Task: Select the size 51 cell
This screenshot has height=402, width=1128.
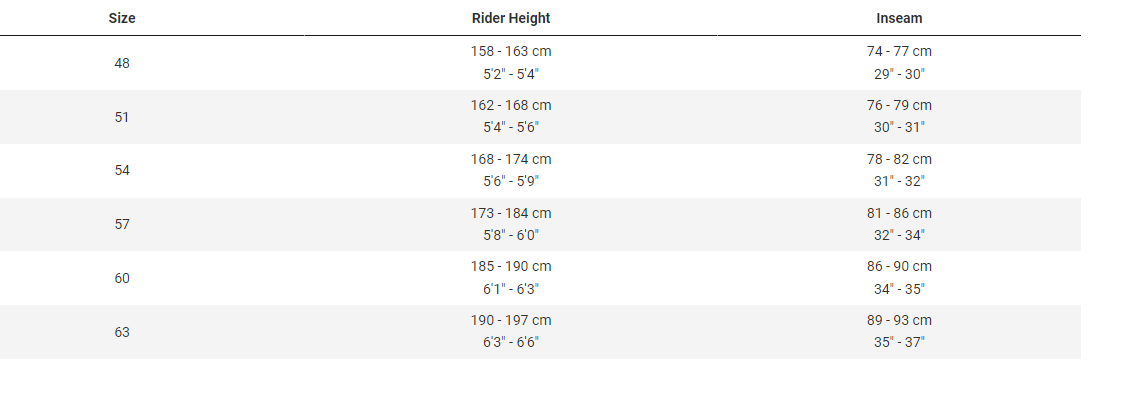Action: point(122,117)
